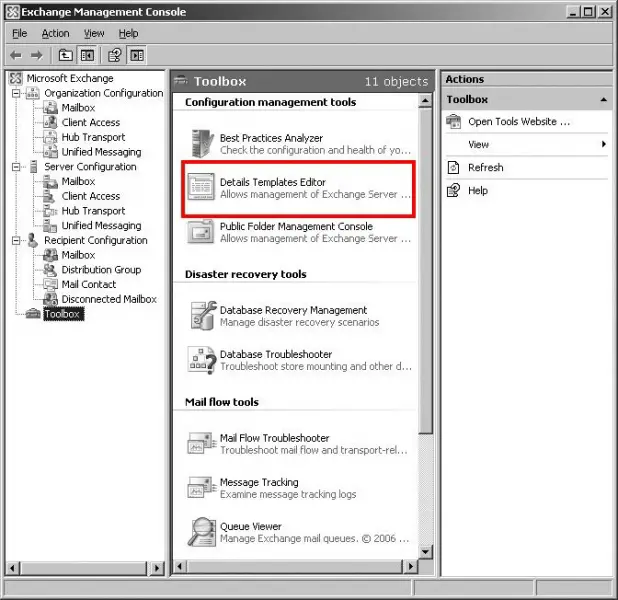Click Refresh in the Actions pane
The width and height of the screenshot is (618, 600).
[486, 168]
